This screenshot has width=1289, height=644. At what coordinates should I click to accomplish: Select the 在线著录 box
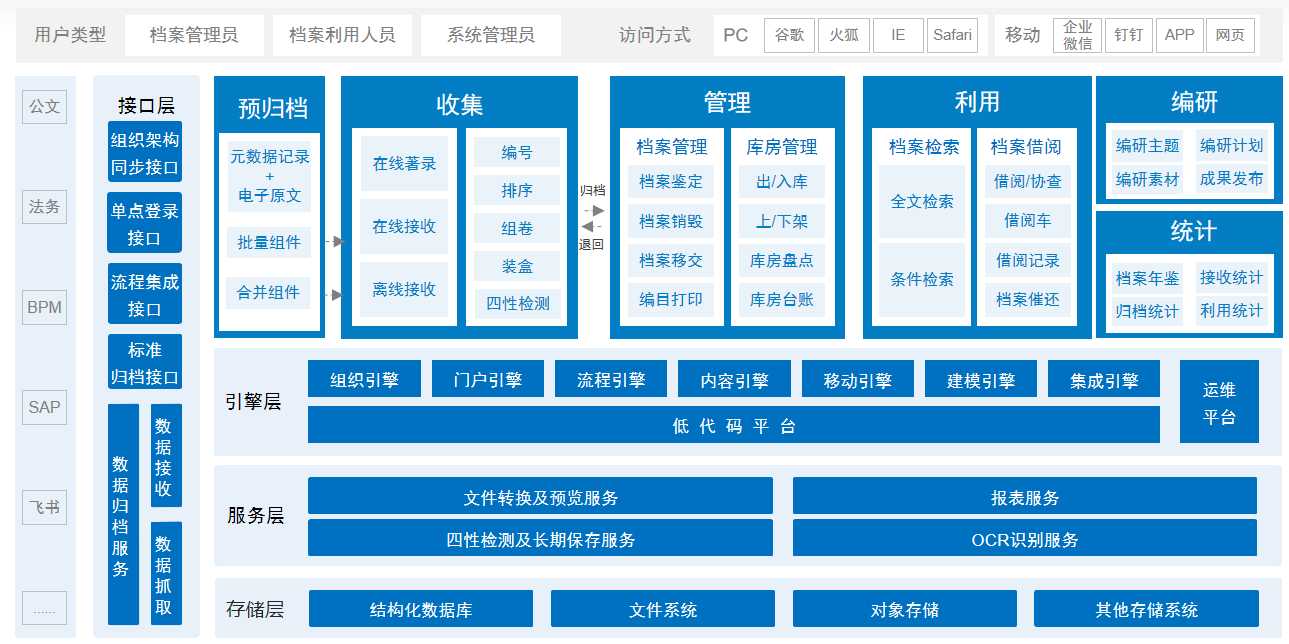404,164
